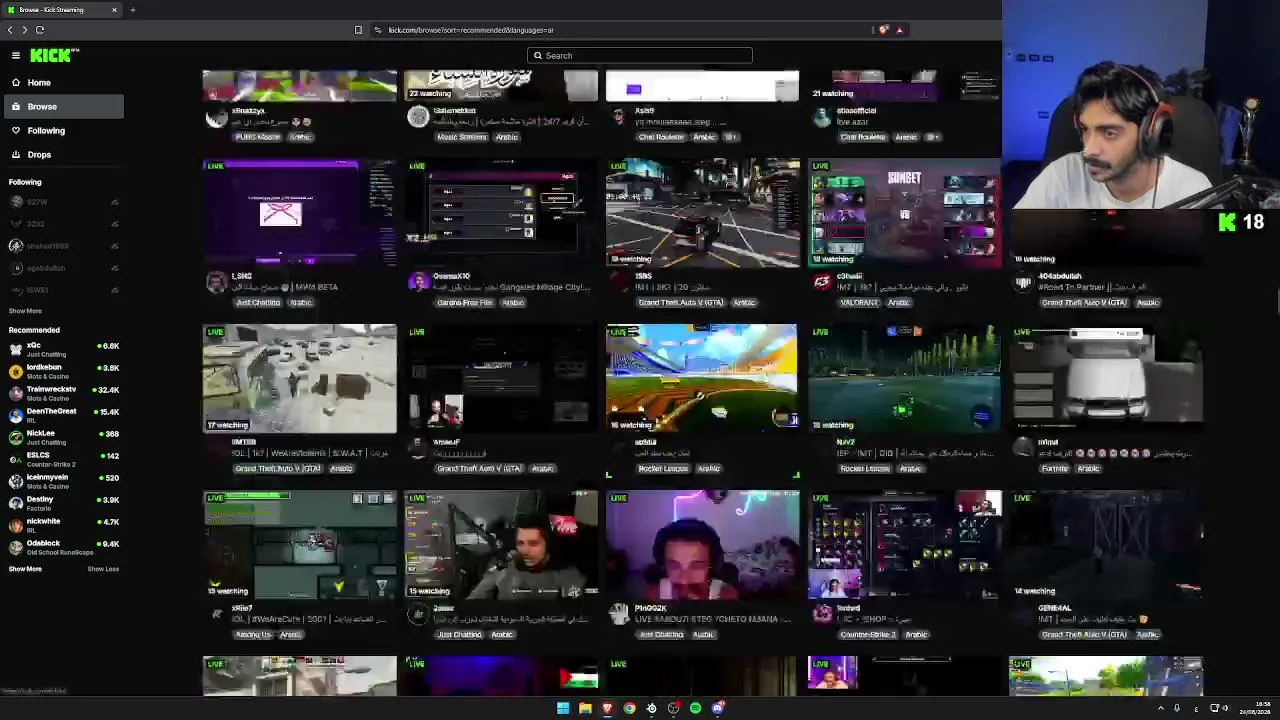Click xQc channel avatar in Recommended
Screen dimensions: 1280x720
[16, 349]
